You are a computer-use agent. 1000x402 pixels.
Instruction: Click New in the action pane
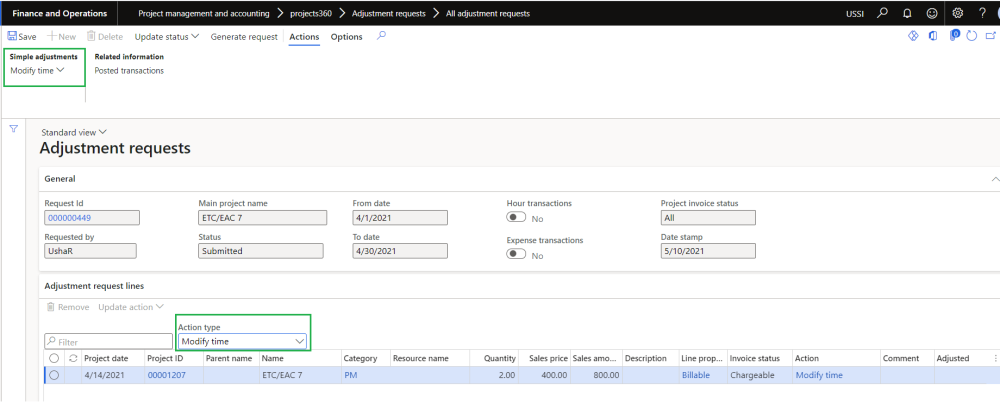click(61, 37)
